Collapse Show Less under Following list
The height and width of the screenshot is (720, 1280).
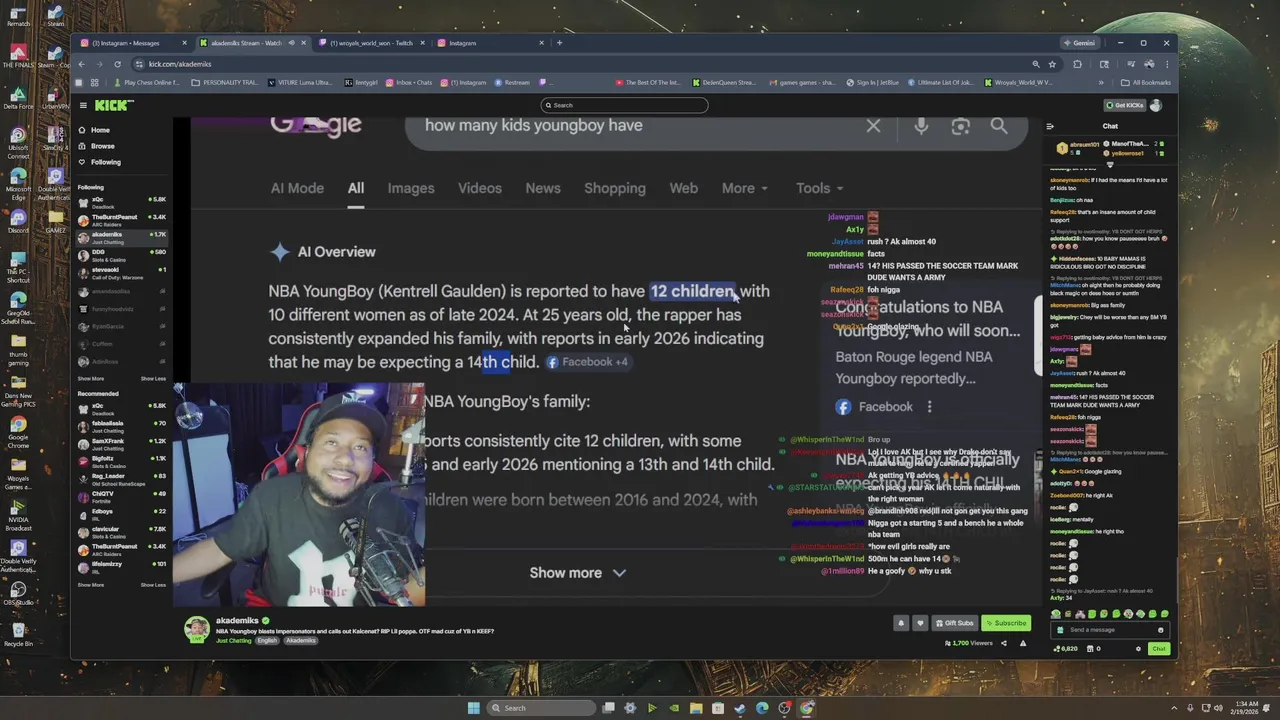[153, 379]
